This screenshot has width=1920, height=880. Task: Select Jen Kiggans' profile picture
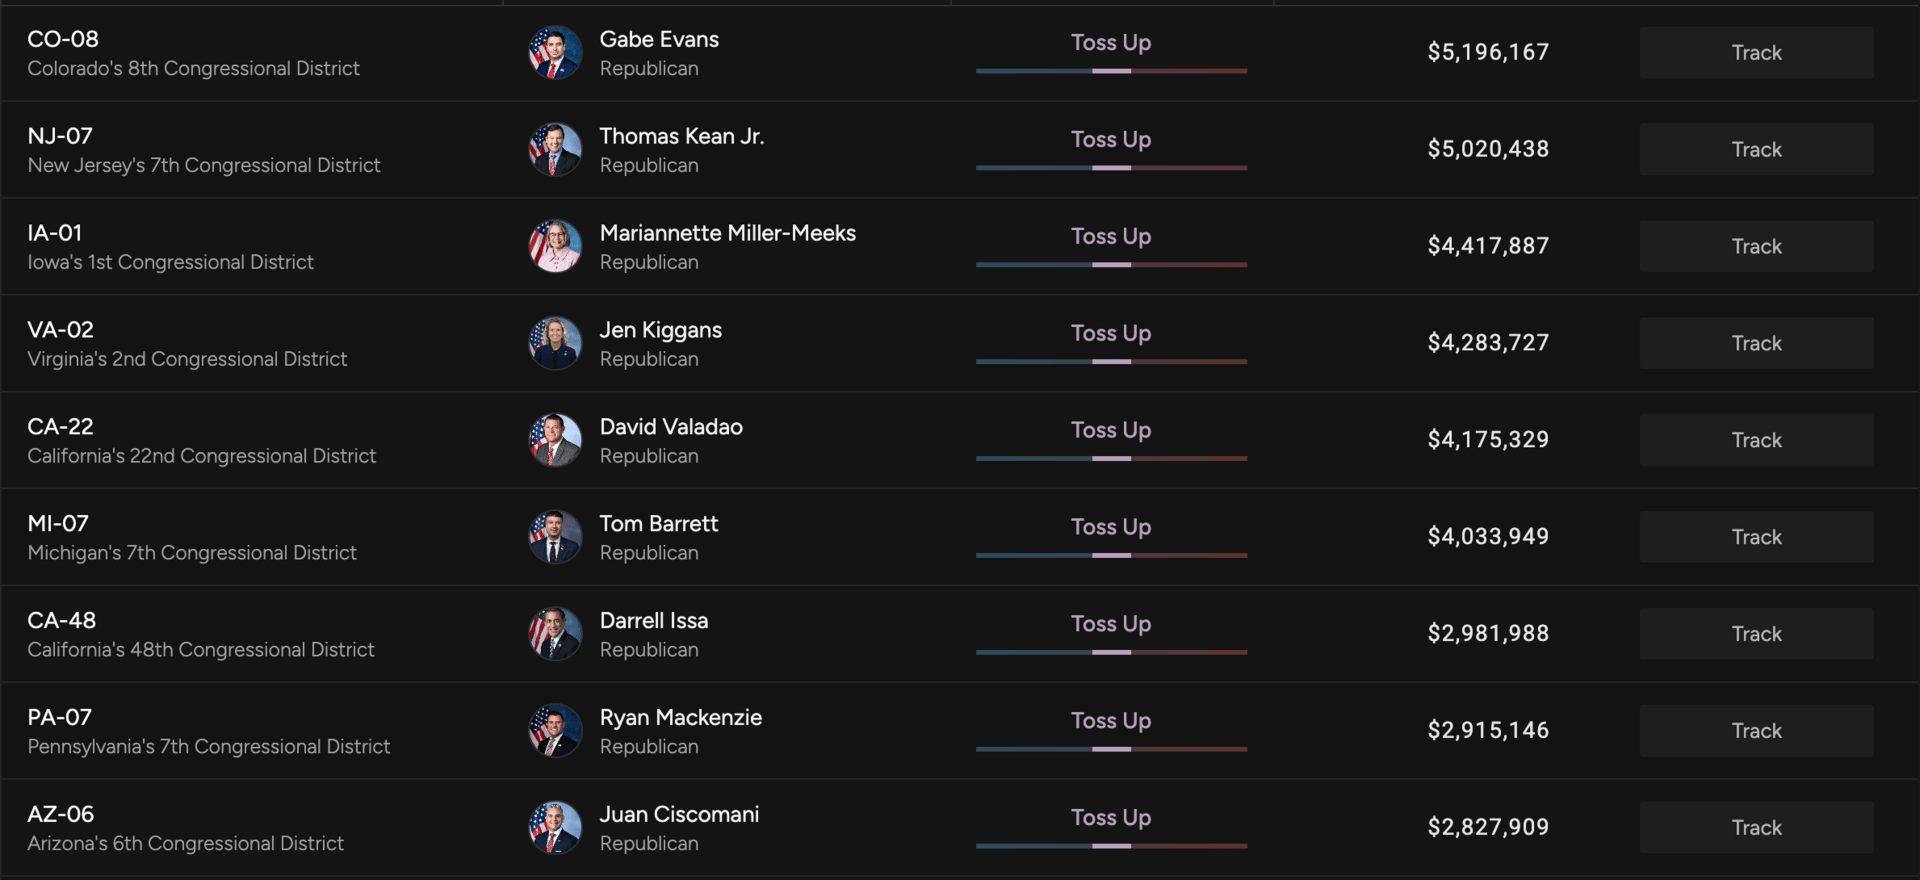(555, 344)
